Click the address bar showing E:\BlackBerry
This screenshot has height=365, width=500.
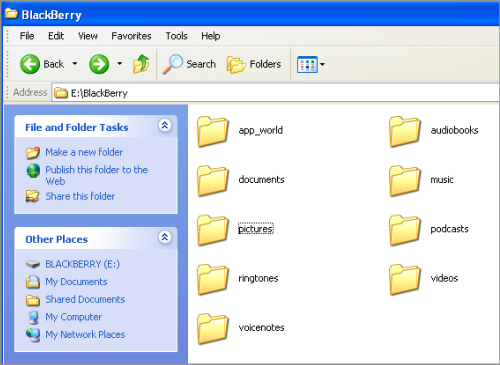[x=275, y=93]
